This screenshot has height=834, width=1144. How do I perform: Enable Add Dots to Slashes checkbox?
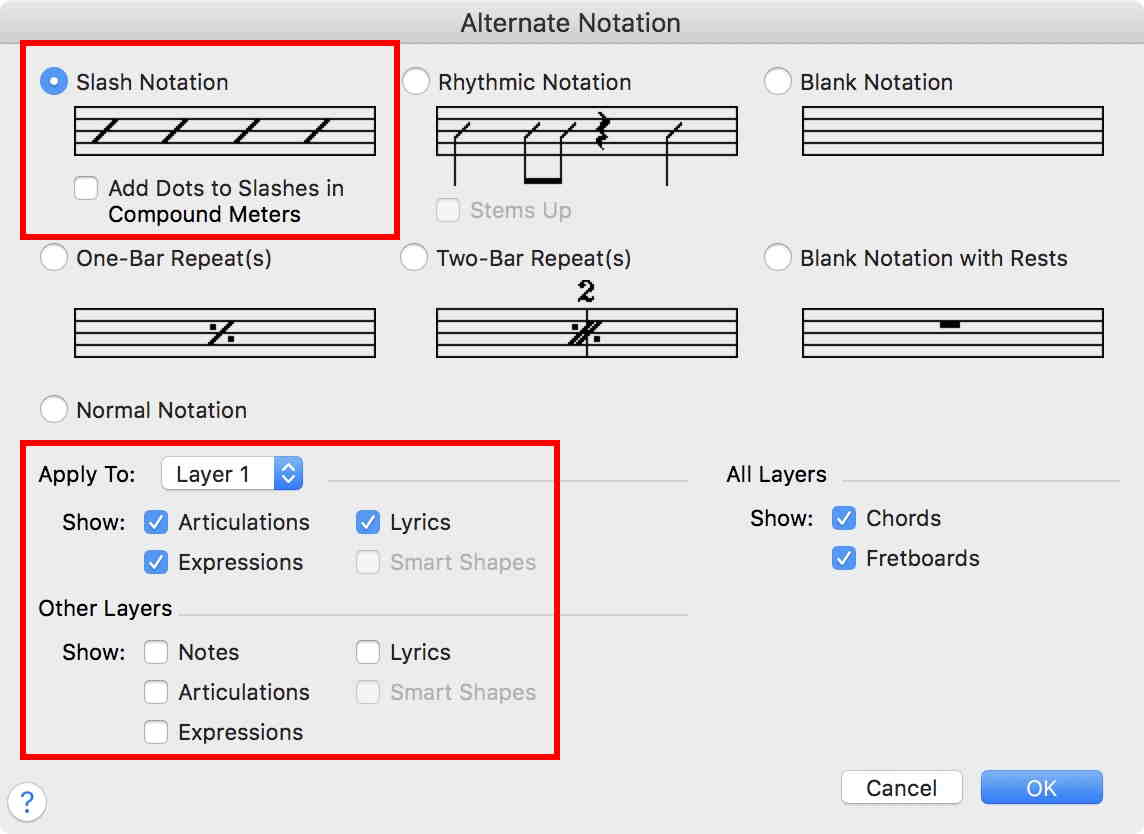pyautogui.click(x=87, y=188)
